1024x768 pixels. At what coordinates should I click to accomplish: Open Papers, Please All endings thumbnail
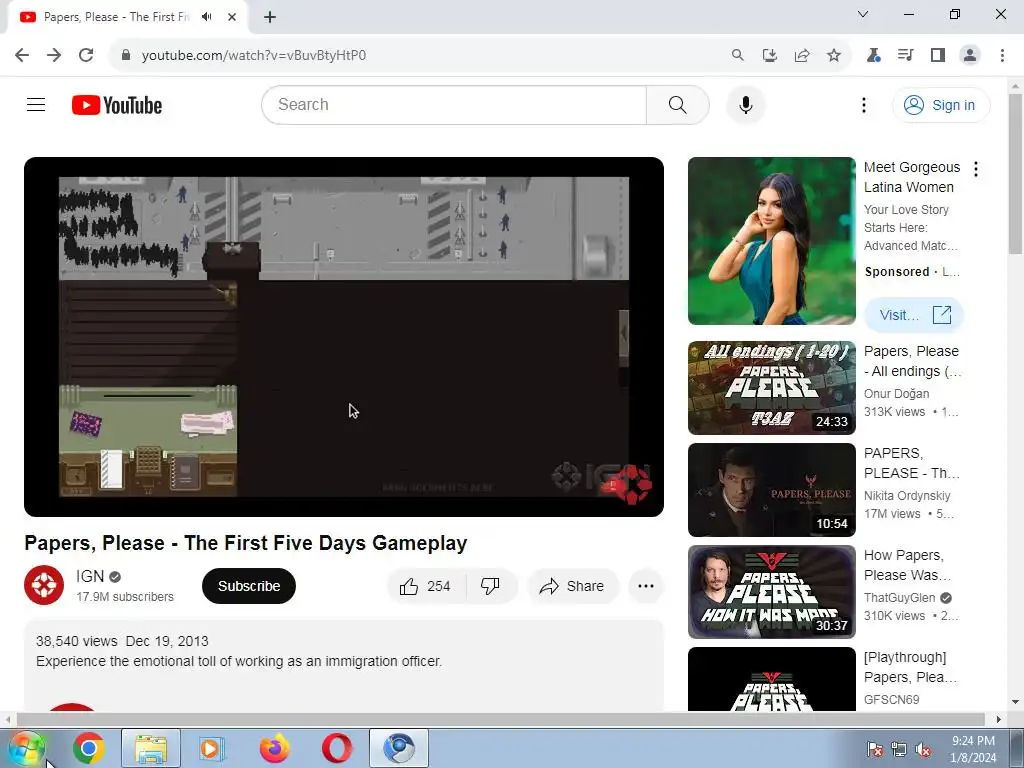pyautogui.click(x=771, y=388)
